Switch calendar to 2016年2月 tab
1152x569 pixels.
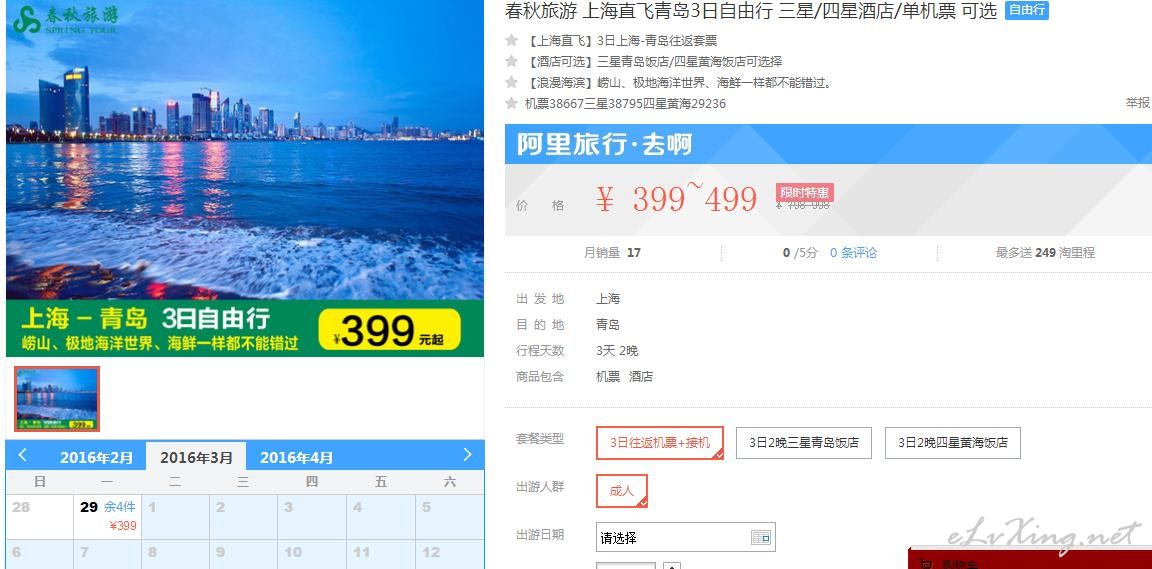click(96, 458)
